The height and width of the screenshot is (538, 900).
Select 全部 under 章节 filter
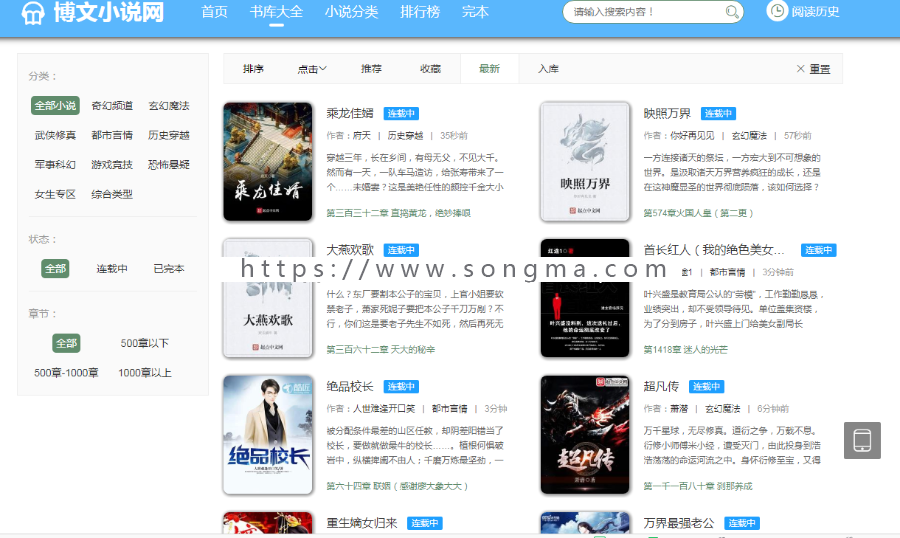point(66,343)
